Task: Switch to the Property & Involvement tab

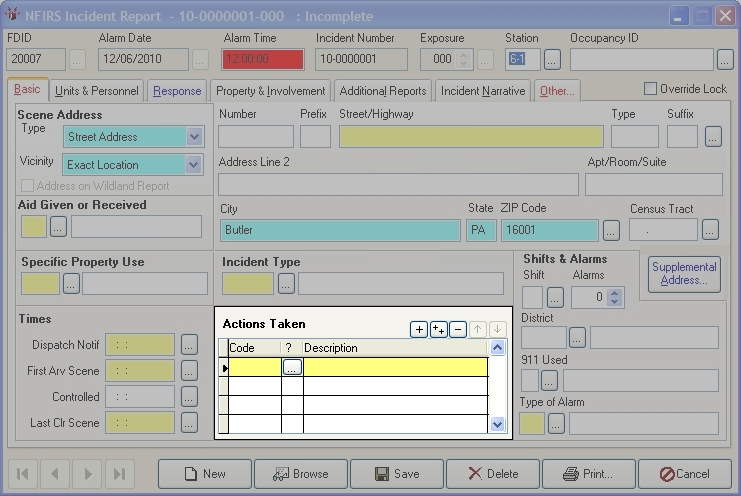Action: coord(270,91)
